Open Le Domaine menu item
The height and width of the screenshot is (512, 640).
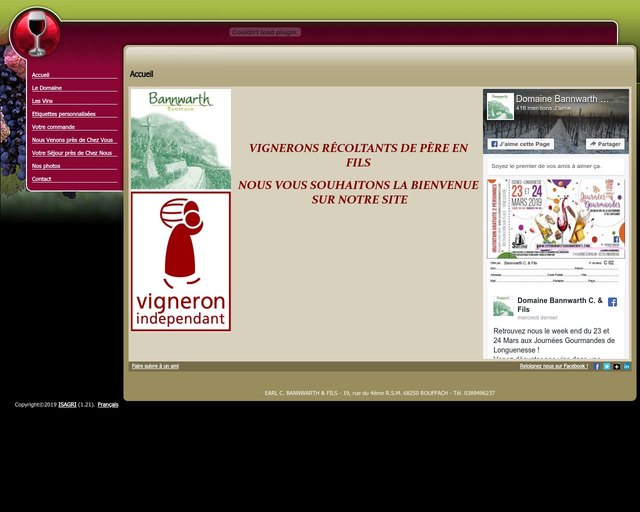click(x=47, y=88)
